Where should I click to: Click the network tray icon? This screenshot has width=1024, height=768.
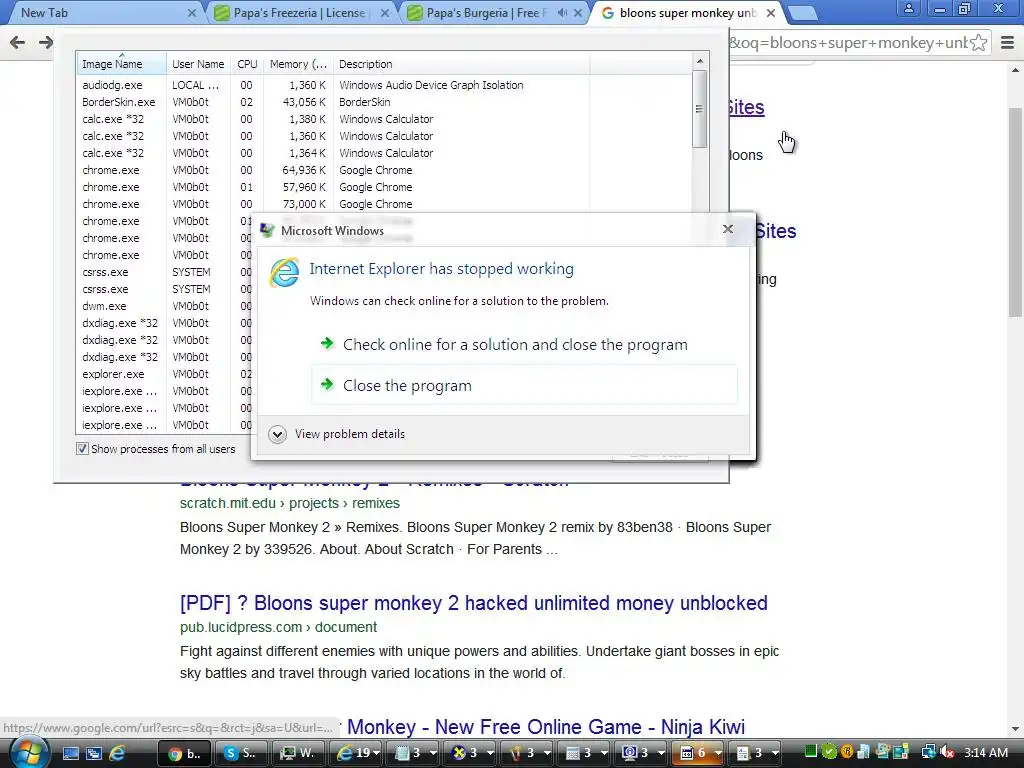click(x=929, y=752)
